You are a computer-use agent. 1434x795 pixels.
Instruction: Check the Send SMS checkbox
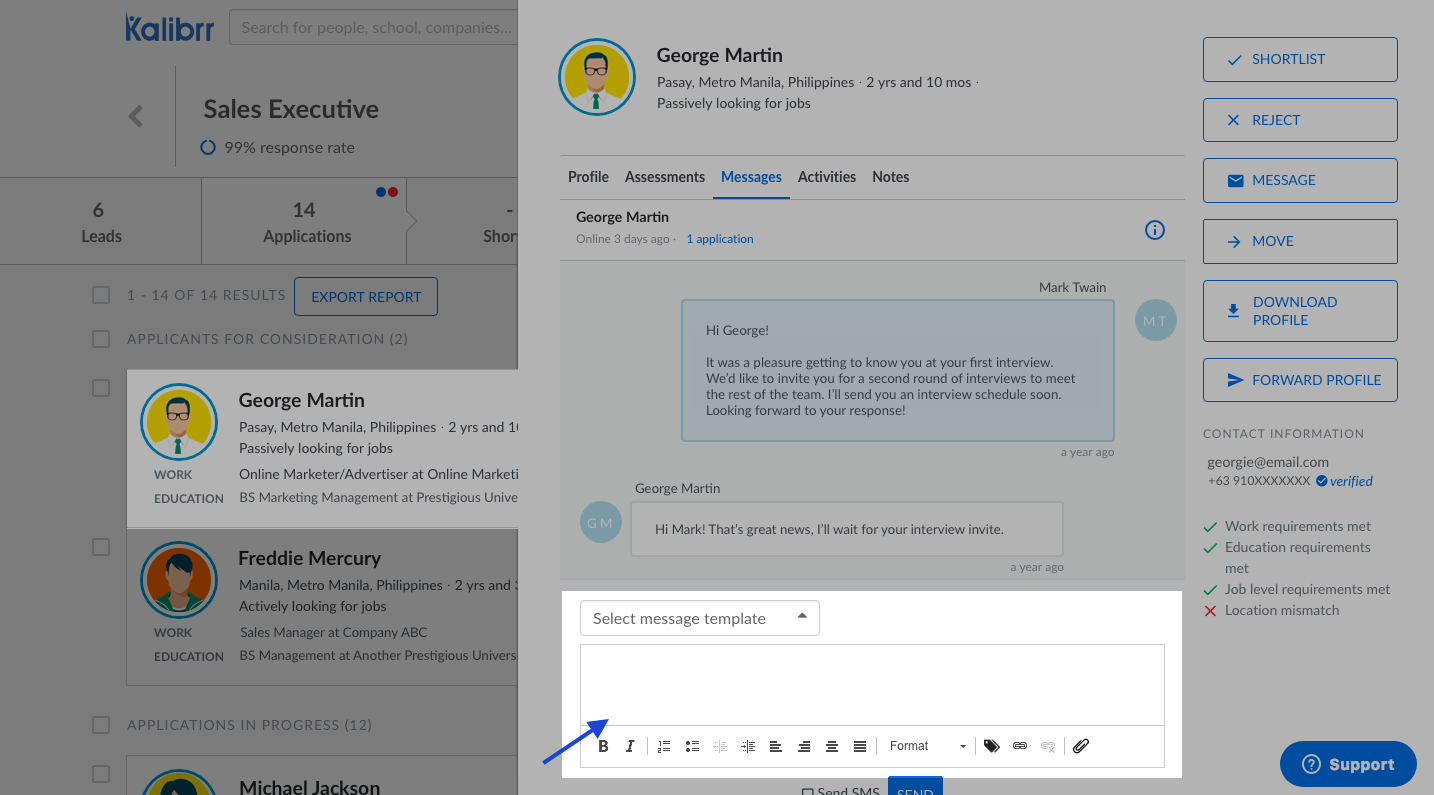(808, 791)
